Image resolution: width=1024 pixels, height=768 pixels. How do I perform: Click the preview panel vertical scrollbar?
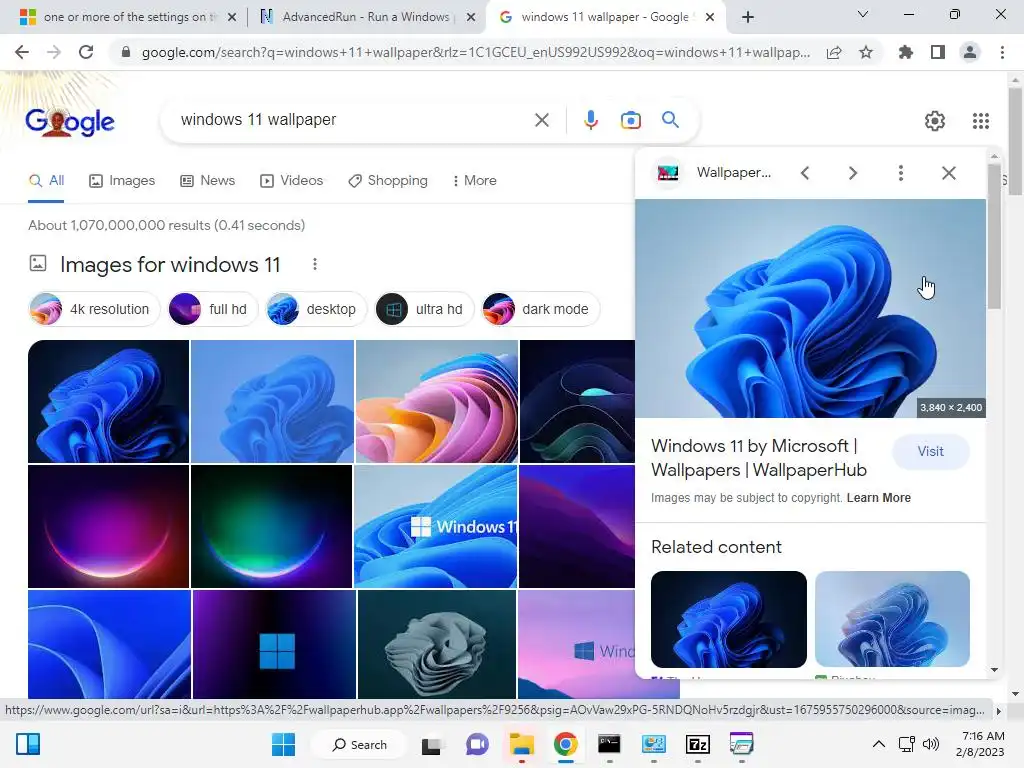pos(994,236)
